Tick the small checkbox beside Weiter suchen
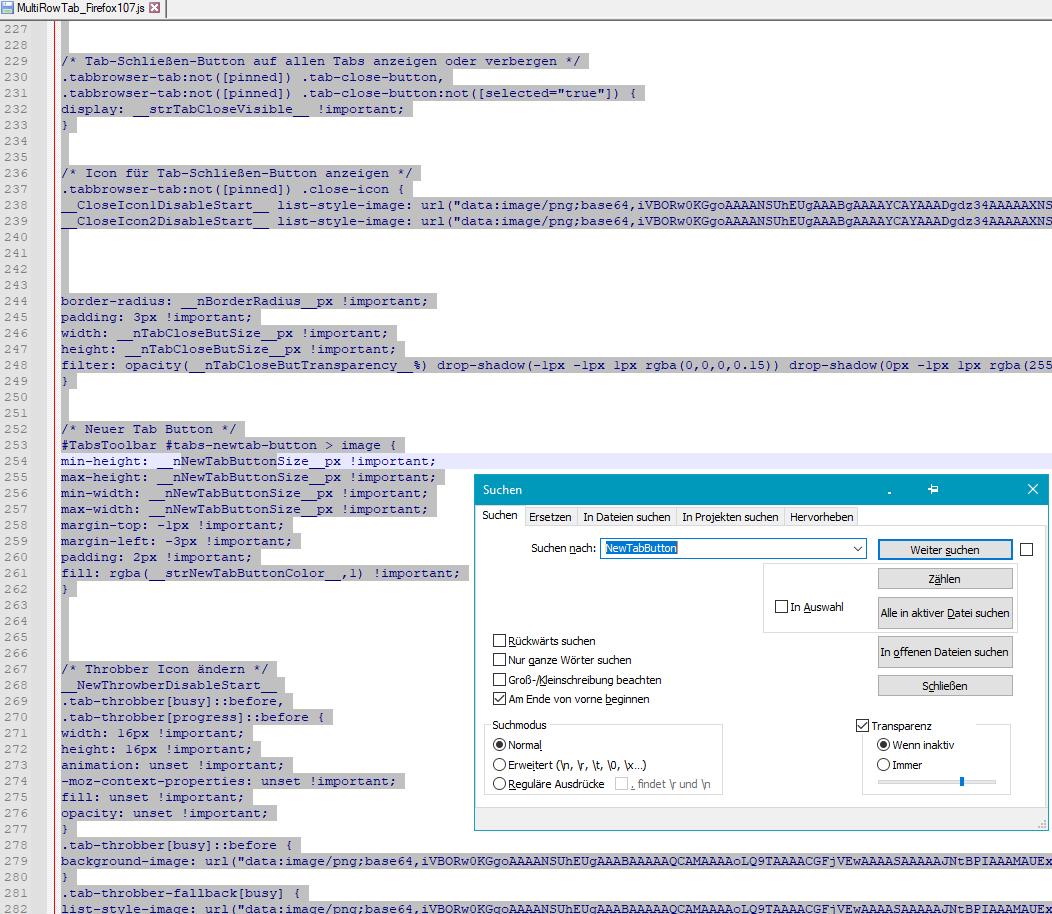 [x=1026, y=549]
